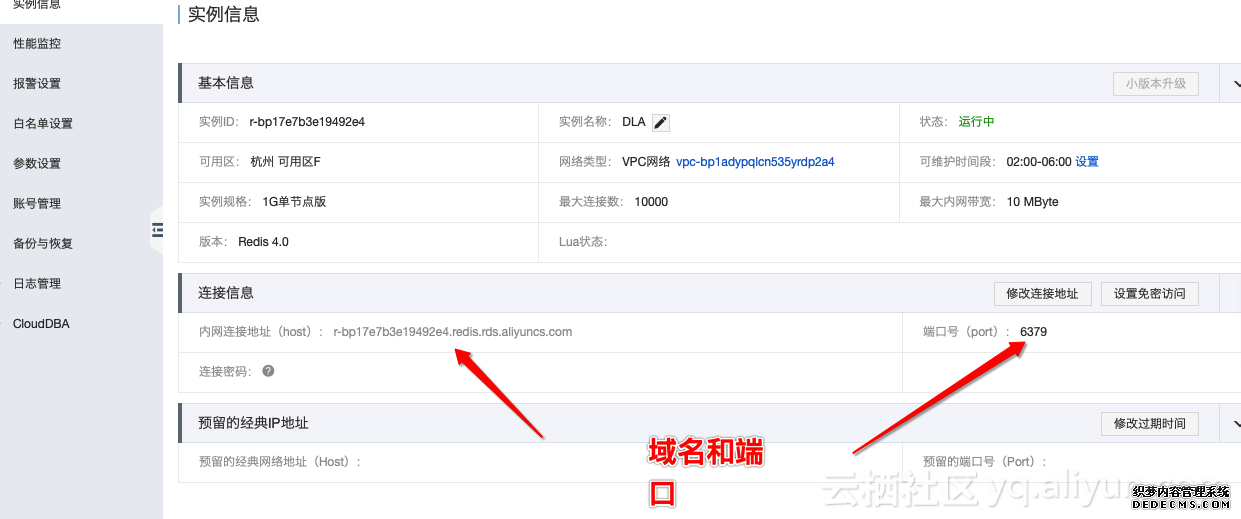Select 白名单设置 in the sidebar
This screenshot has width=1241, height=519.
(43, 124)
